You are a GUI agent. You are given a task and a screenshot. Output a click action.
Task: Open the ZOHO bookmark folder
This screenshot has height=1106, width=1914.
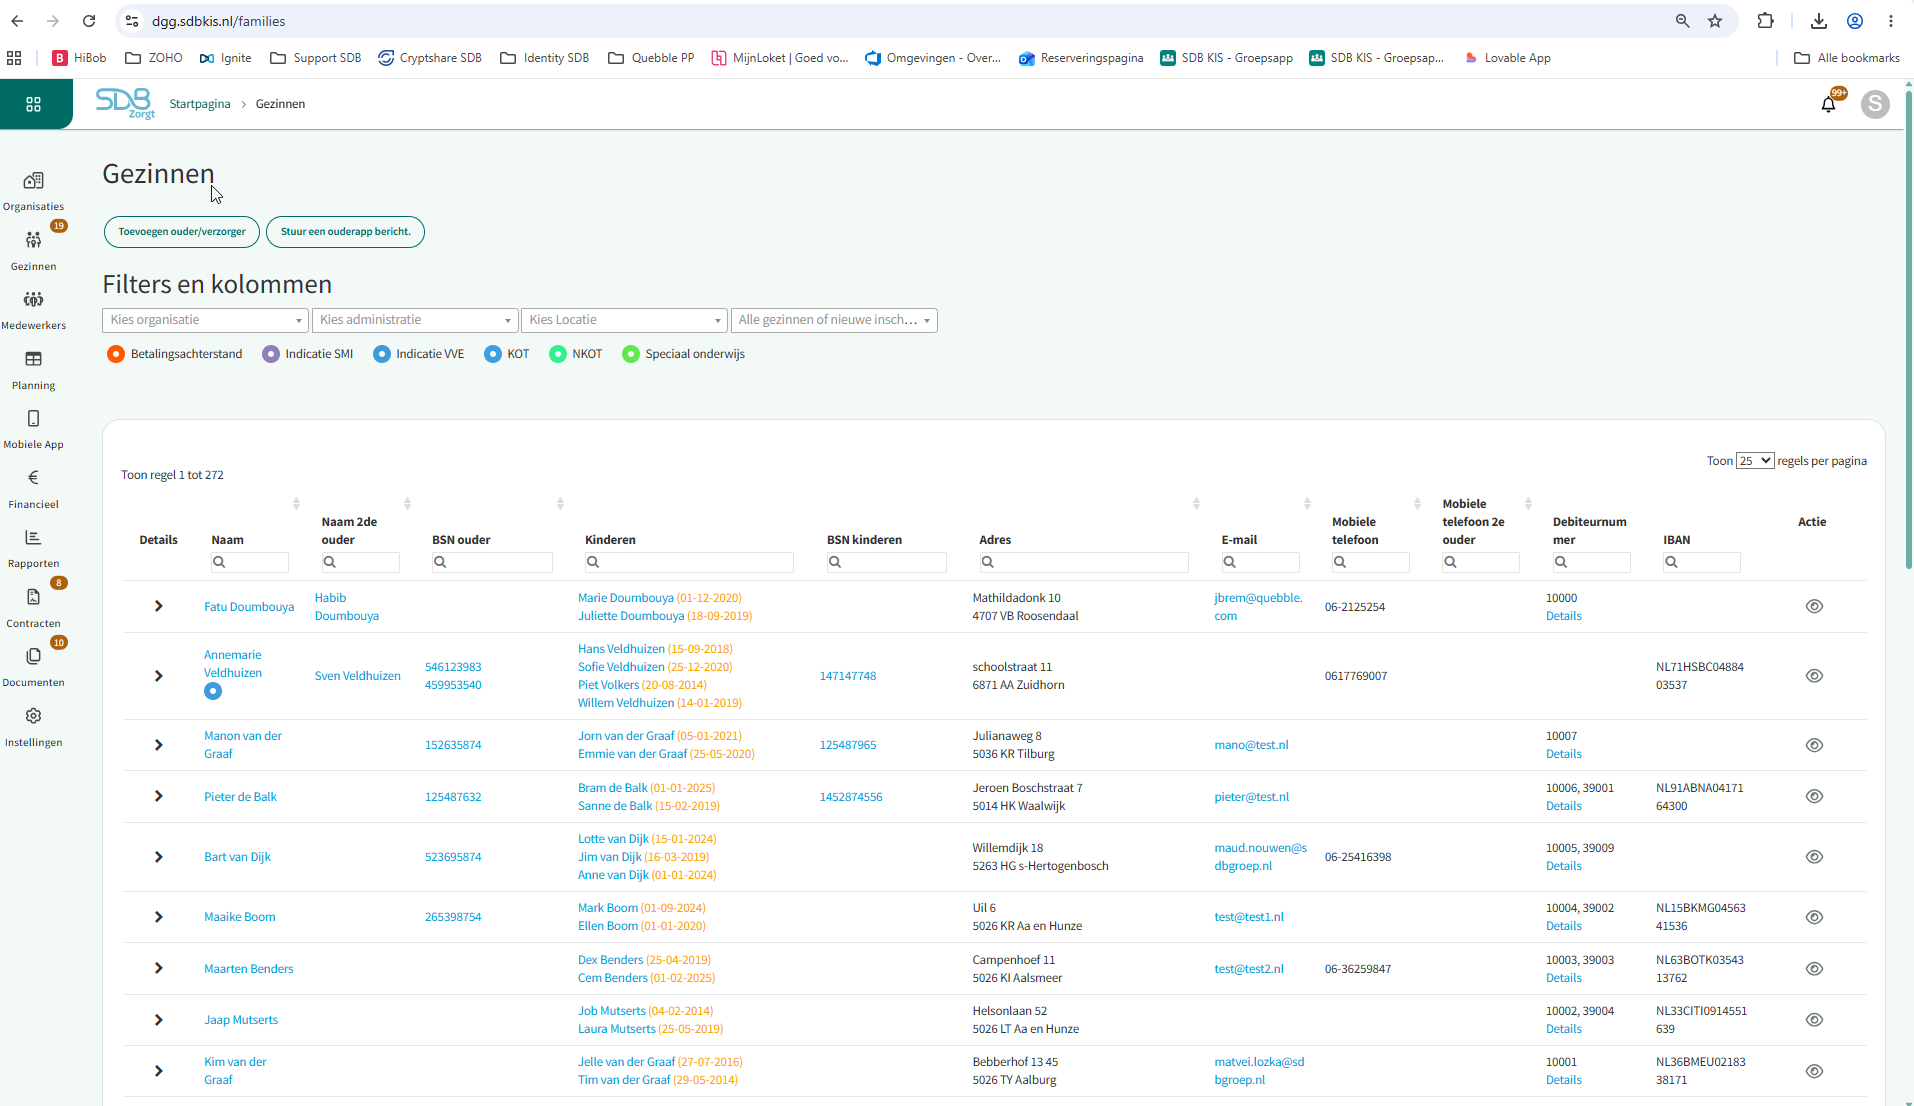tap(154, 58)
